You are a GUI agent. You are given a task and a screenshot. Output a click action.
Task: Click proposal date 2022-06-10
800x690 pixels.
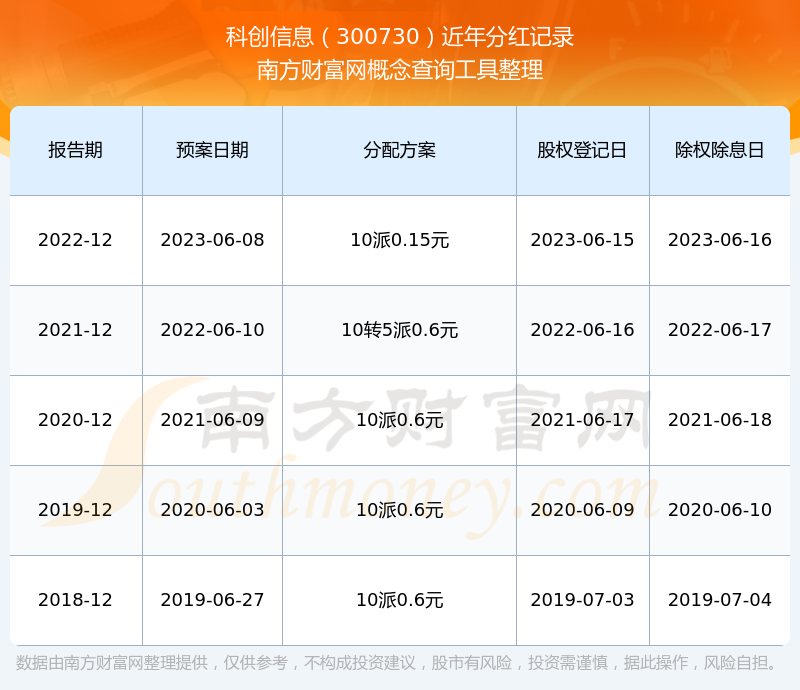click(212, 330)
